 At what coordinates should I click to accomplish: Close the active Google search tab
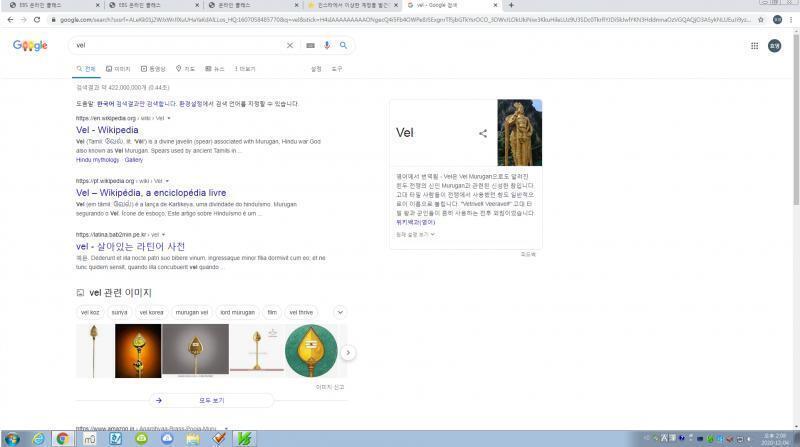click(495, 5)
